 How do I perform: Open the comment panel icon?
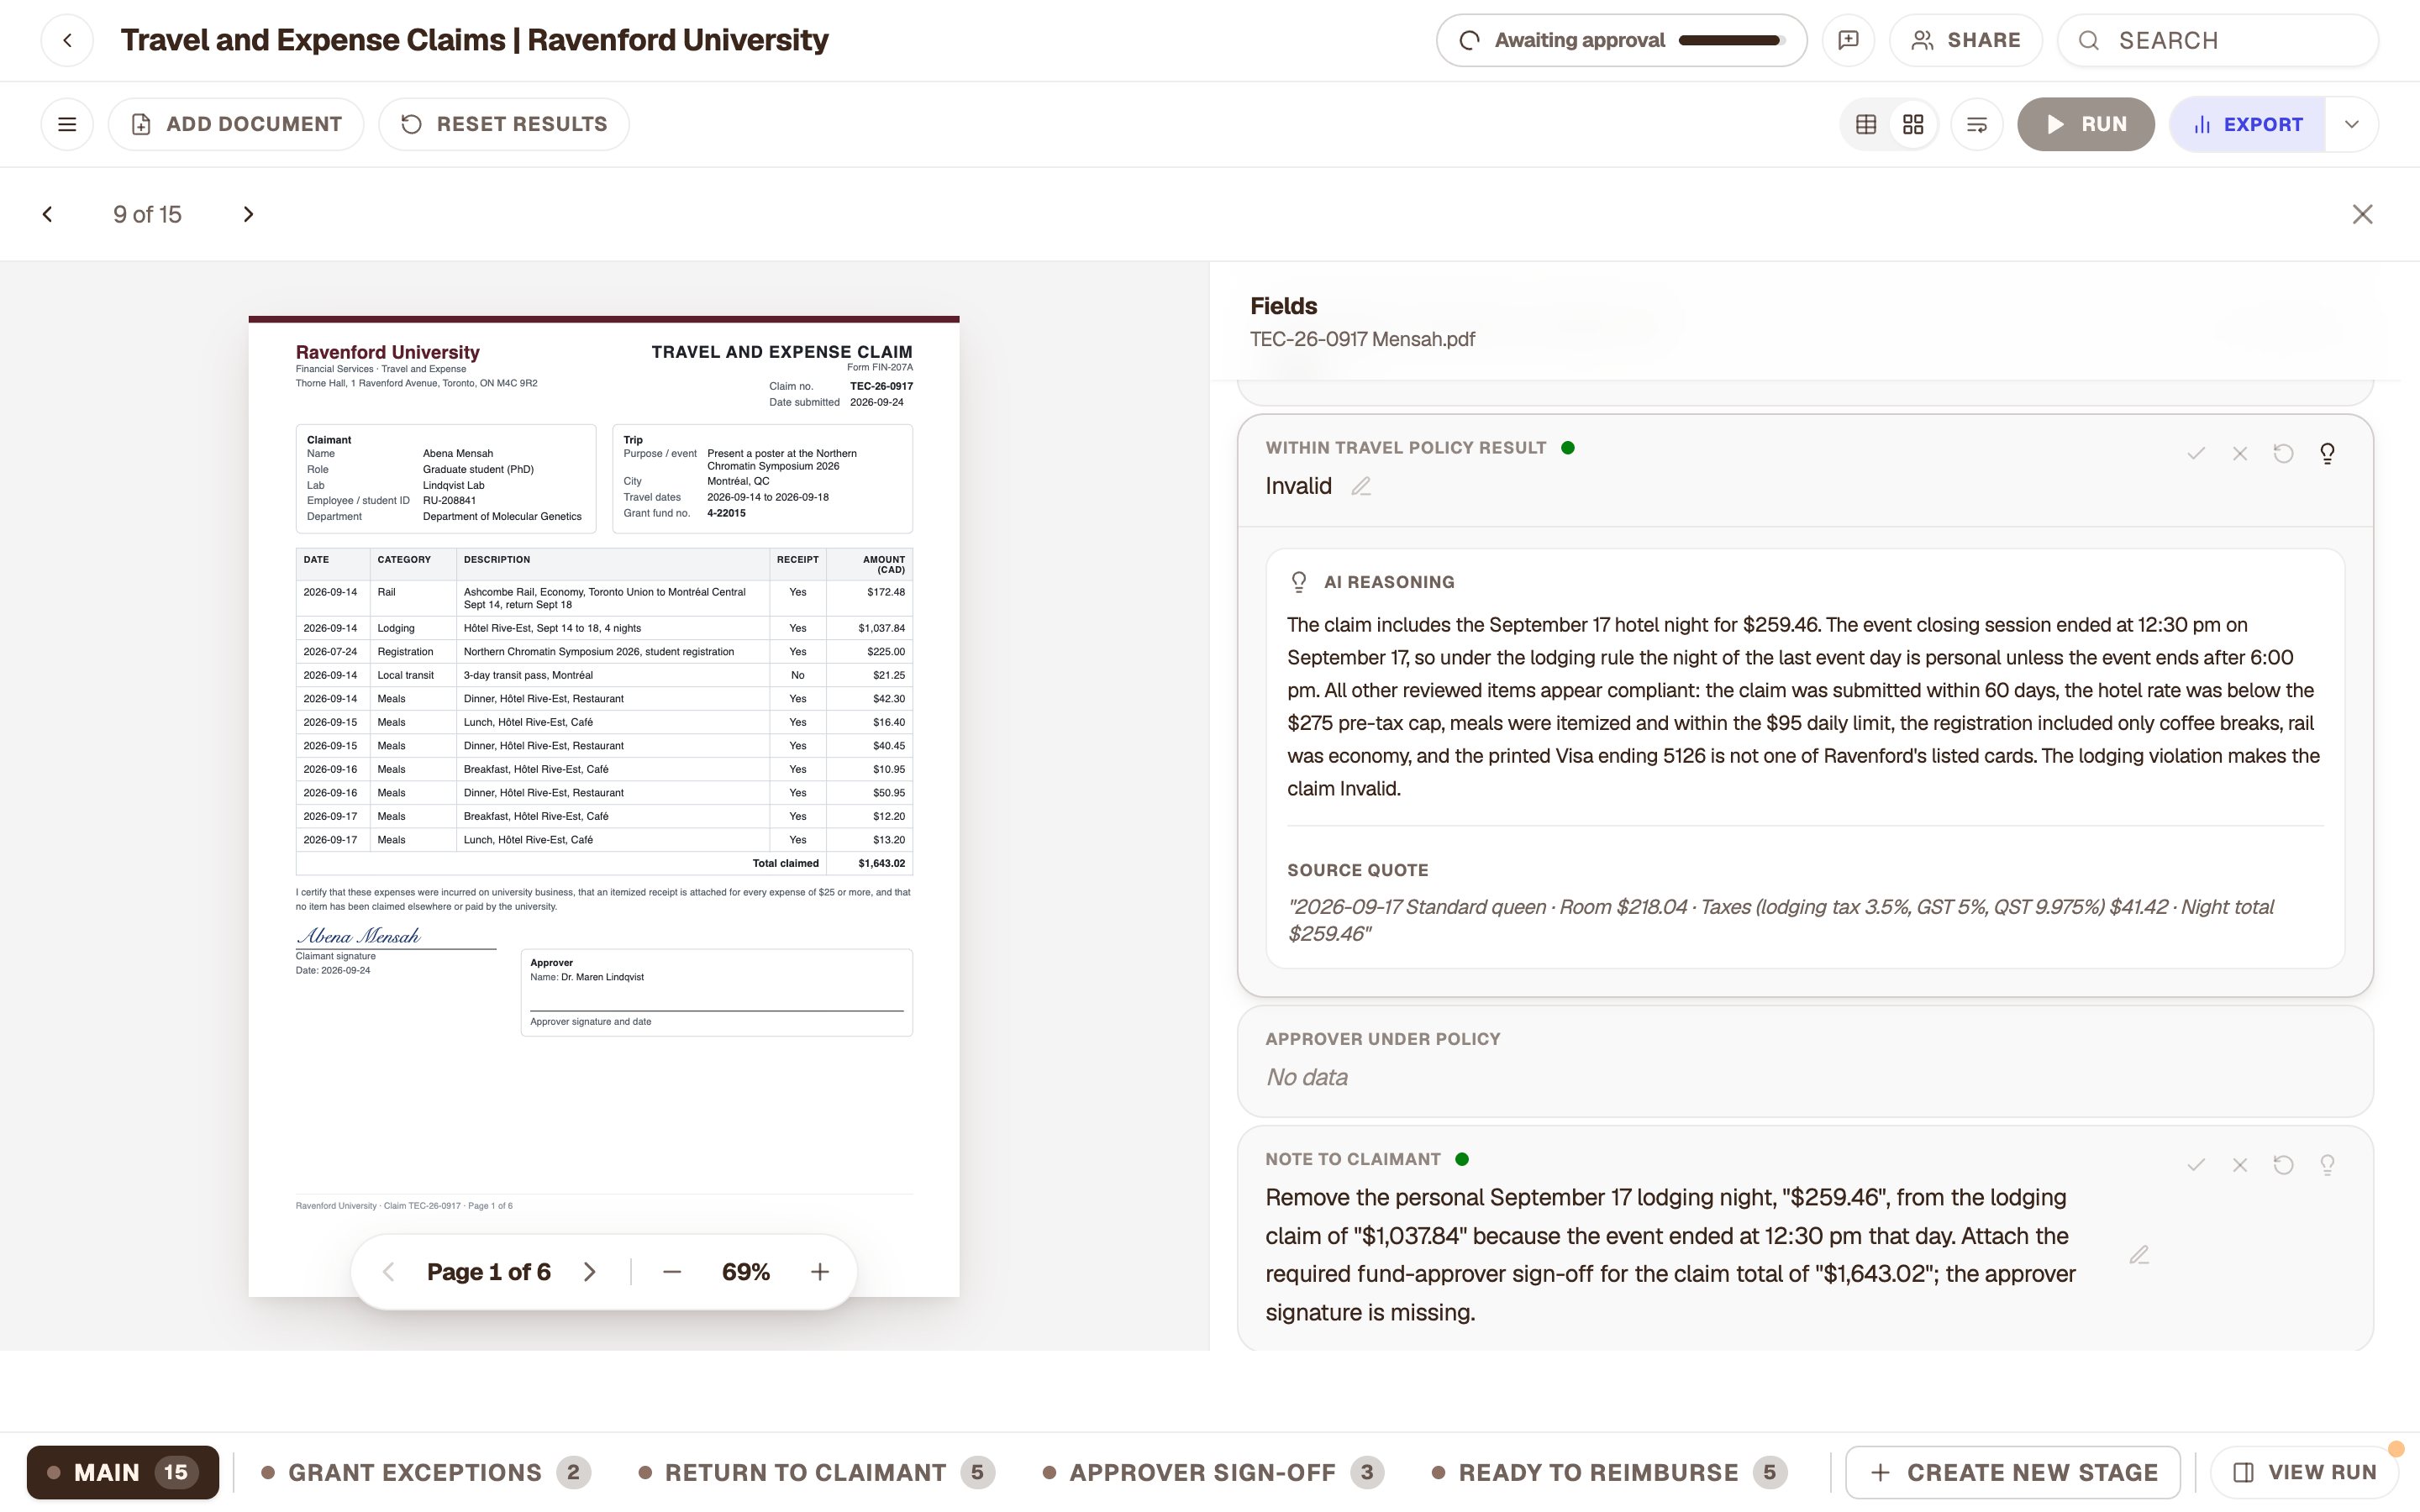1848,40
